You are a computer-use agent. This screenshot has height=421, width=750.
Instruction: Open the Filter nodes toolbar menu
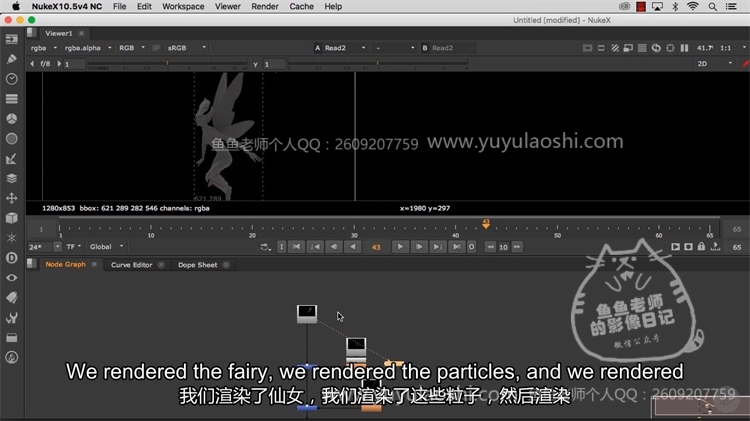pyautogui.click(x=11, y=139)
